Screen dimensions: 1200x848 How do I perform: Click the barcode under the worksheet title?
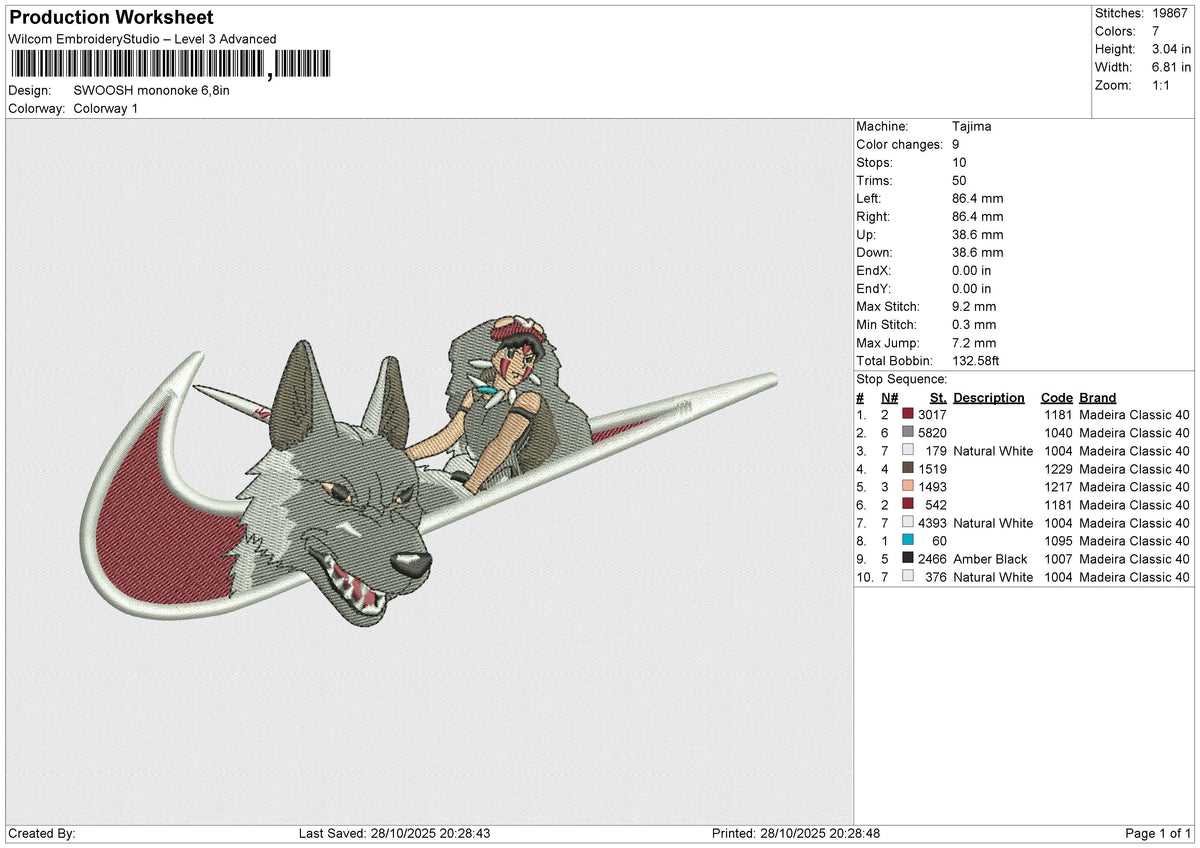coord(170,65)
